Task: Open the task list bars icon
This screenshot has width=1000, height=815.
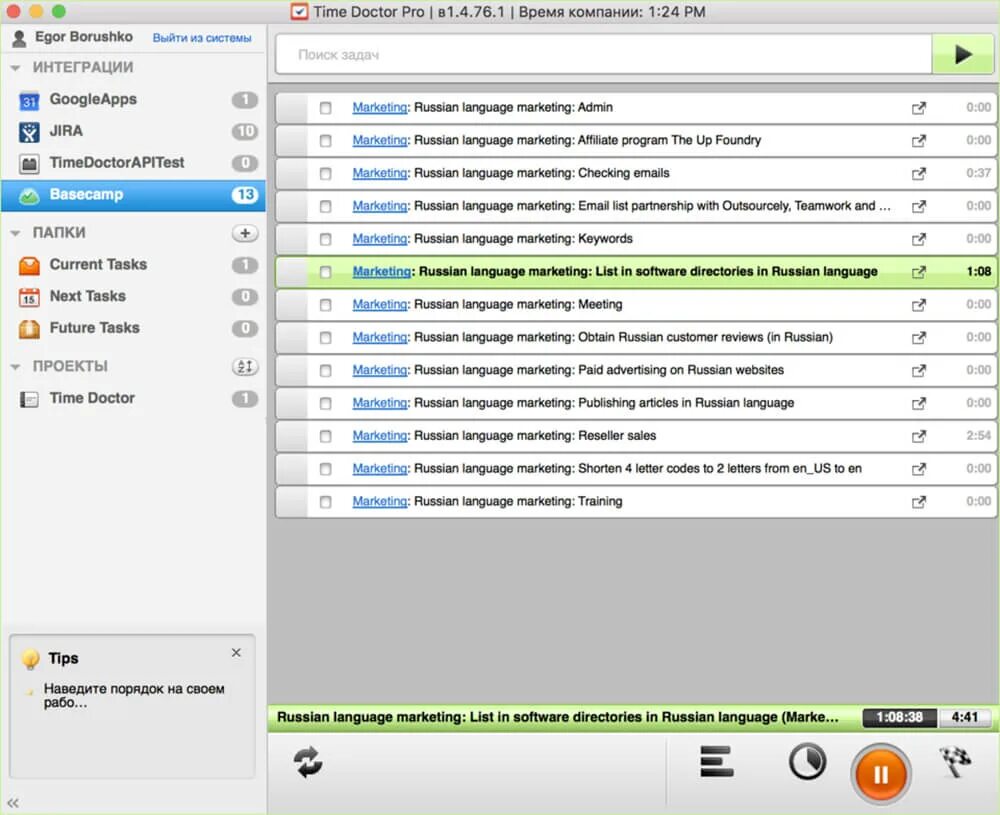Action: point(716,761)
